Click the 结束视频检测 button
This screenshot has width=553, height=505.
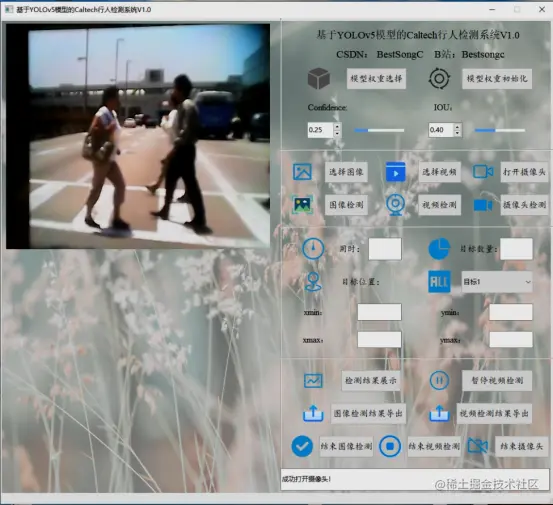coord(434,446)
